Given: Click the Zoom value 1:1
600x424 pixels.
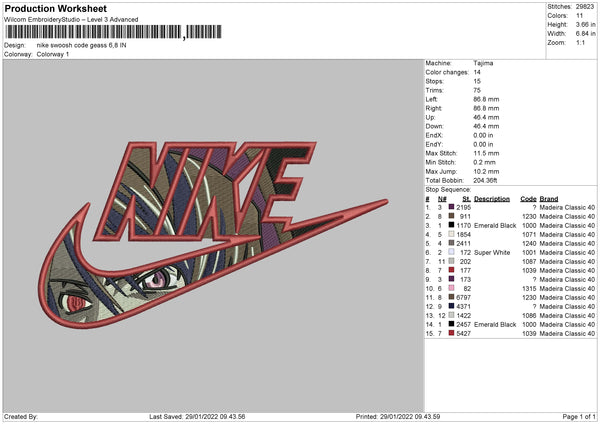Looking at the screenshot, I should [580, 42].
